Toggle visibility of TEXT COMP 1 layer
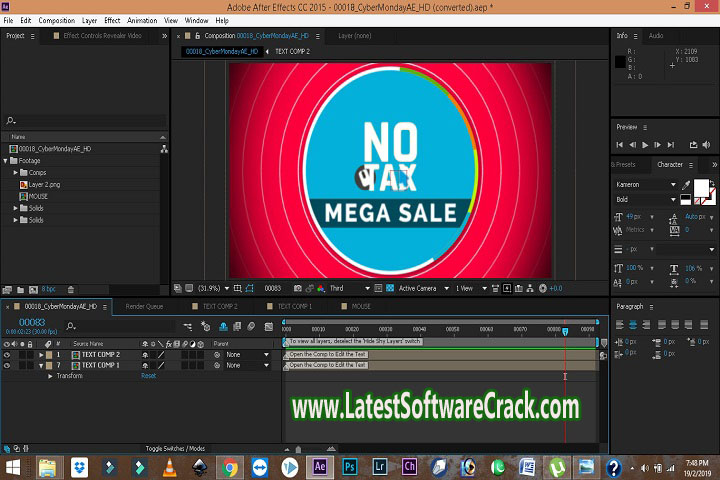 click(x=7, y=365)
